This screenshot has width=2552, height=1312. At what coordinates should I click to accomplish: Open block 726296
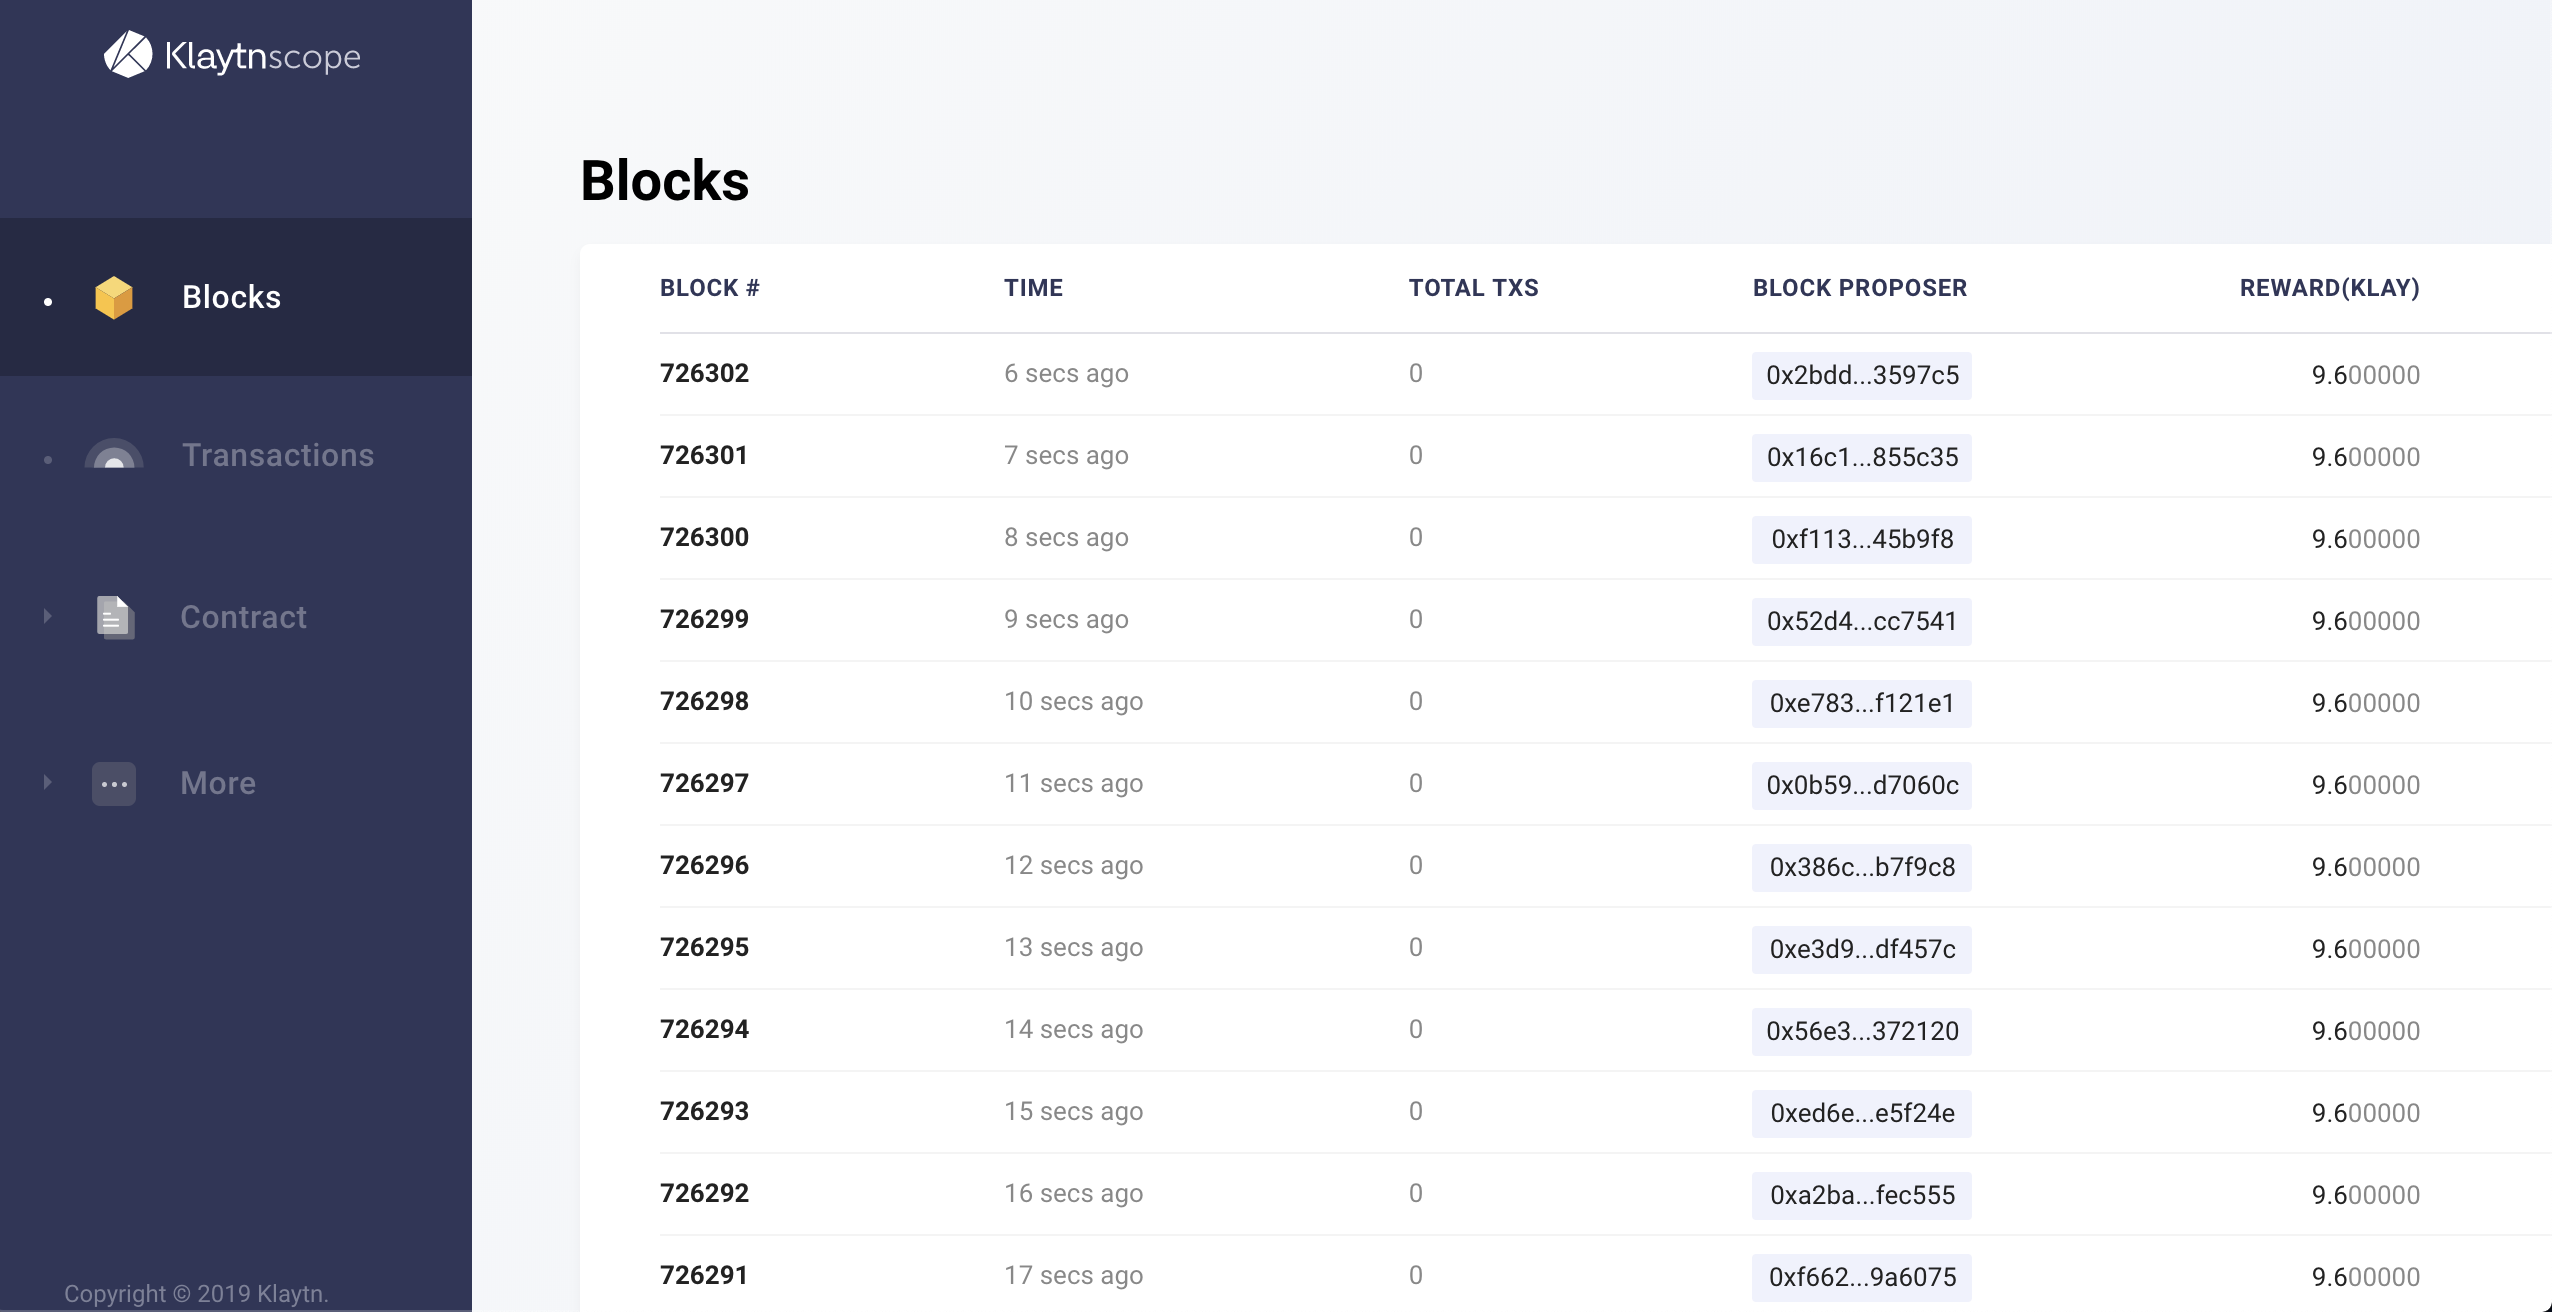(704, 865)
